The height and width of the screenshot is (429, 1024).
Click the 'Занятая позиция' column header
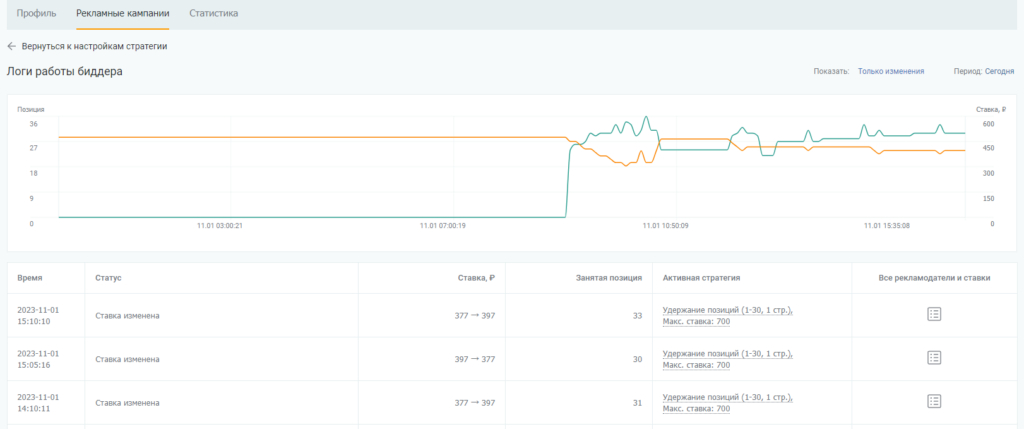coord(609,278)
